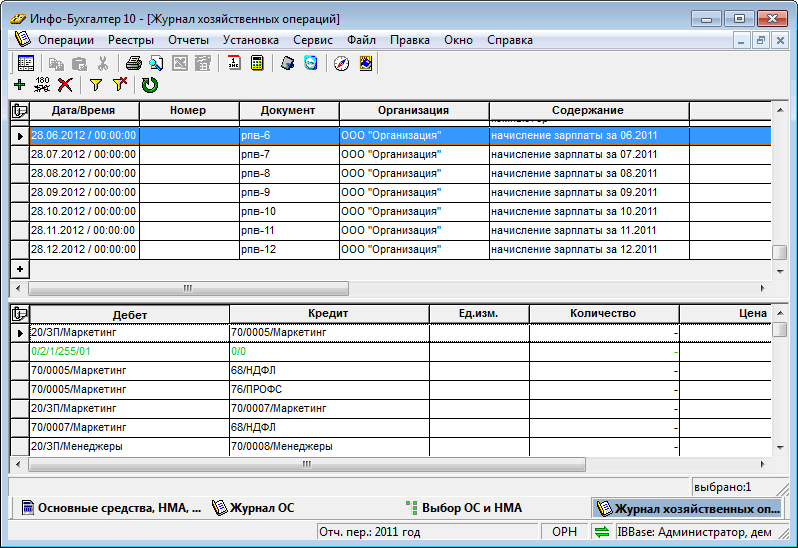
Task: Open the calendar icon in toolbar
Action: coord(234,64)
